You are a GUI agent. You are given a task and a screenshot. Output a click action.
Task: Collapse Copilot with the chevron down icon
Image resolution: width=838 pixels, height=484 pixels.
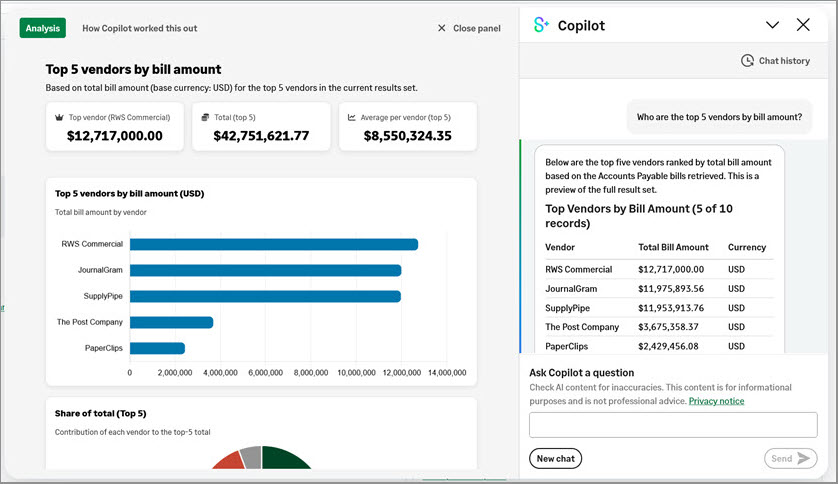(x=772, y=25)
